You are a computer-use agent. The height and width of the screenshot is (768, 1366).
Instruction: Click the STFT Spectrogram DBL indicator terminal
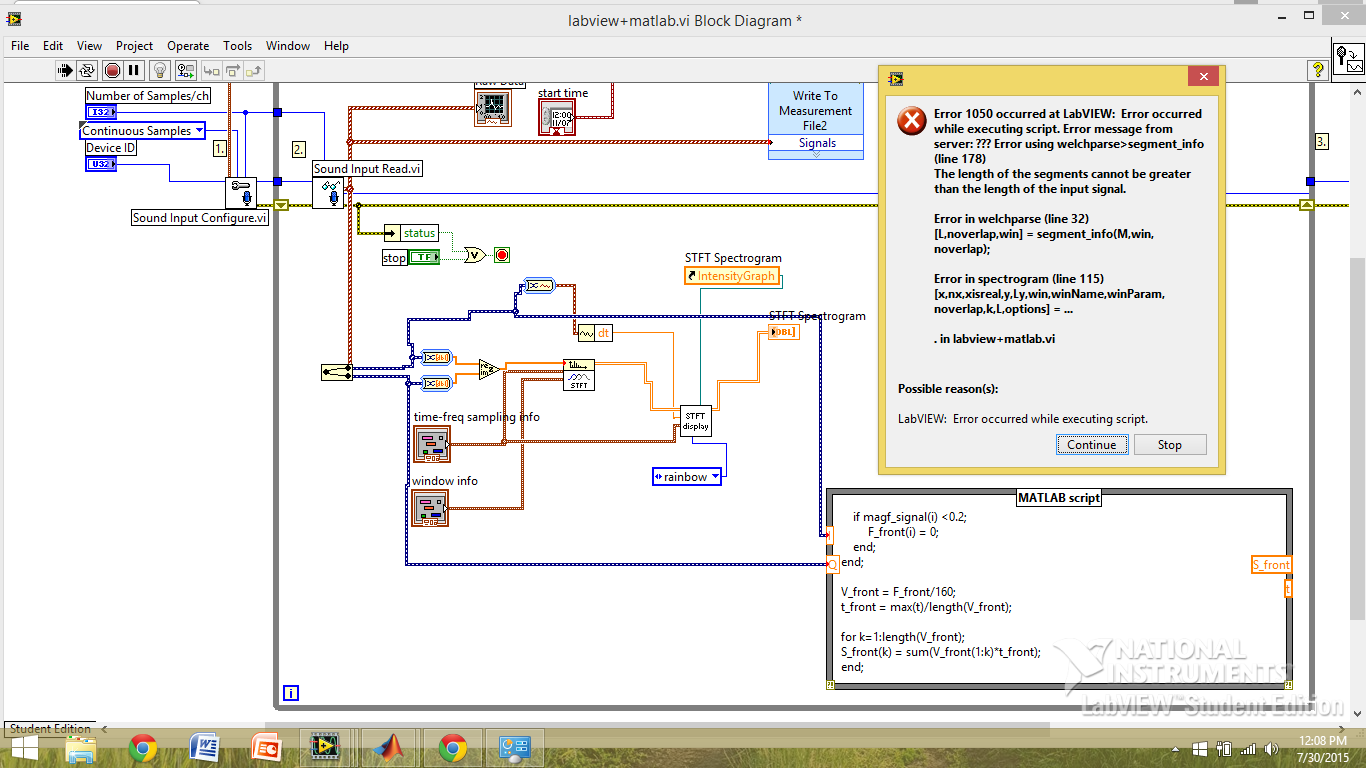point(783,332)
